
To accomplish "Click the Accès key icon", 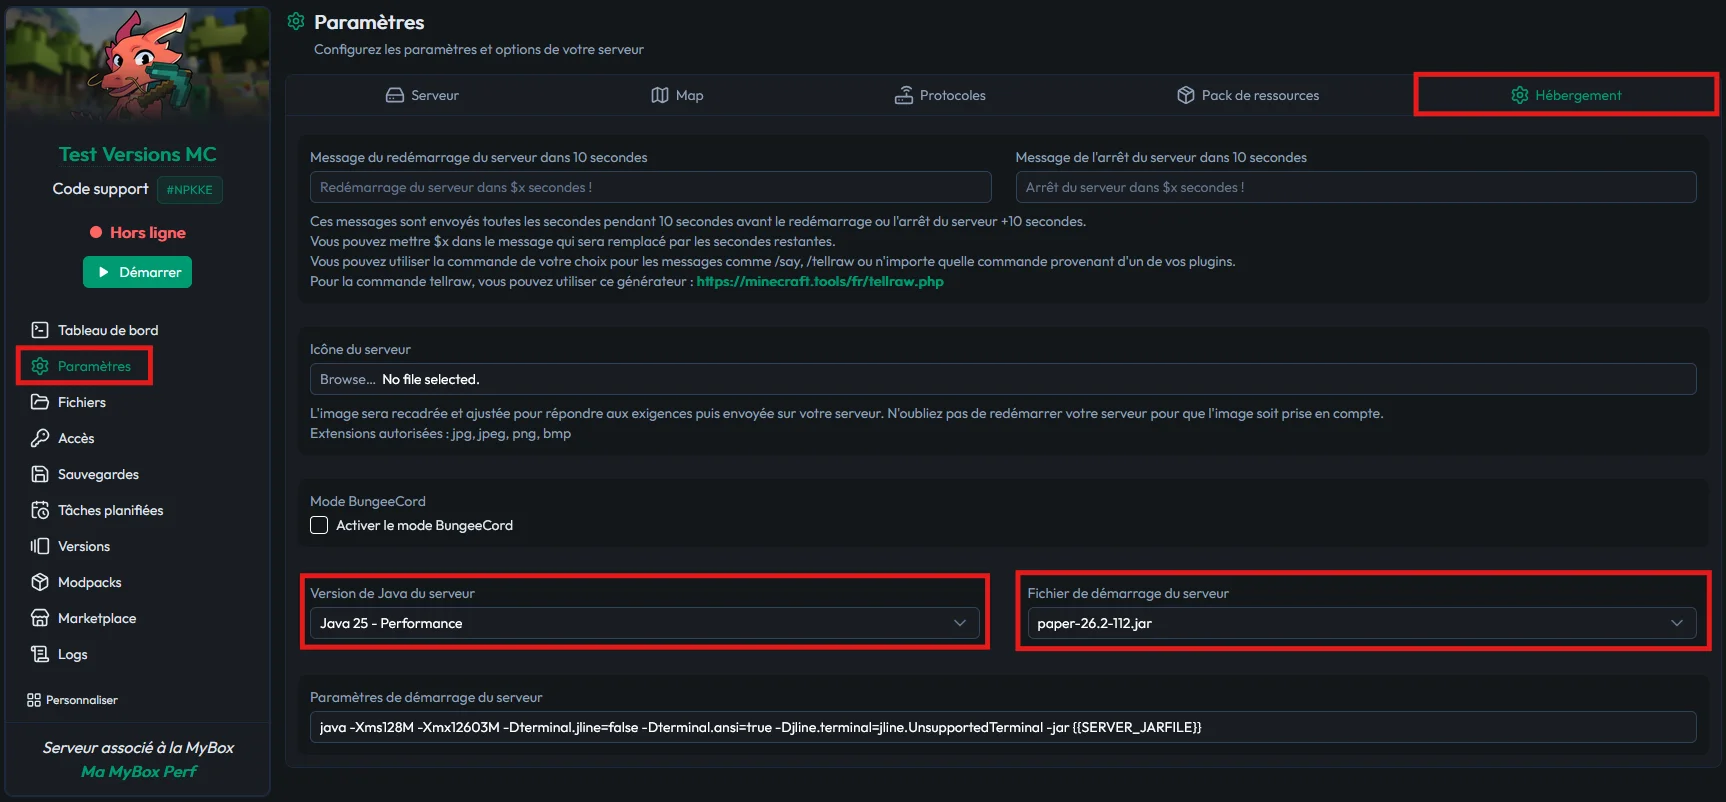I will 40,438.
